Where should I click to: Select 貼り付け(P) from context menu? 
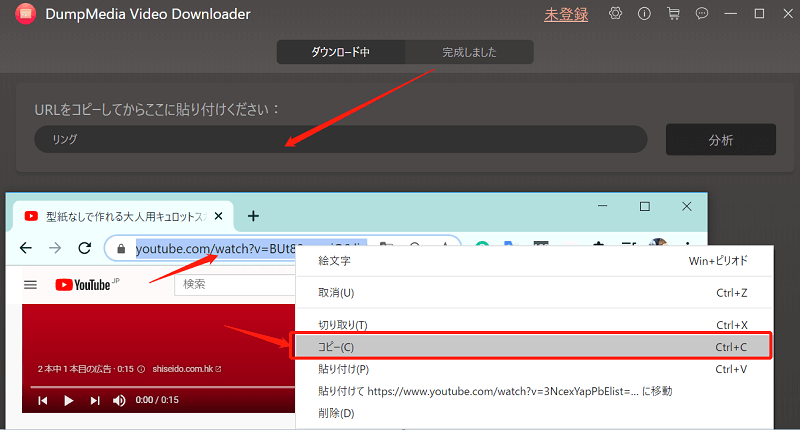[534, 369]
